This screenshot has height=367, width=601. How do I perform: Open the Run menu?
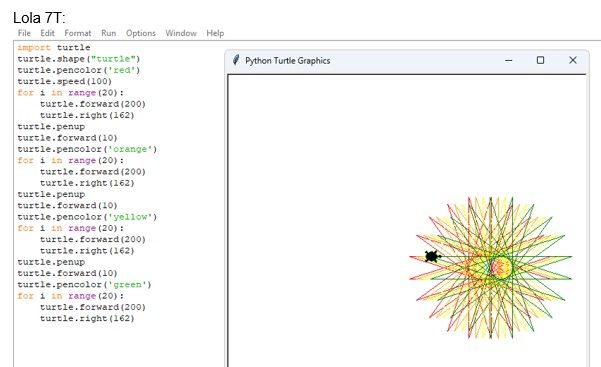click(x=108, y=33)
